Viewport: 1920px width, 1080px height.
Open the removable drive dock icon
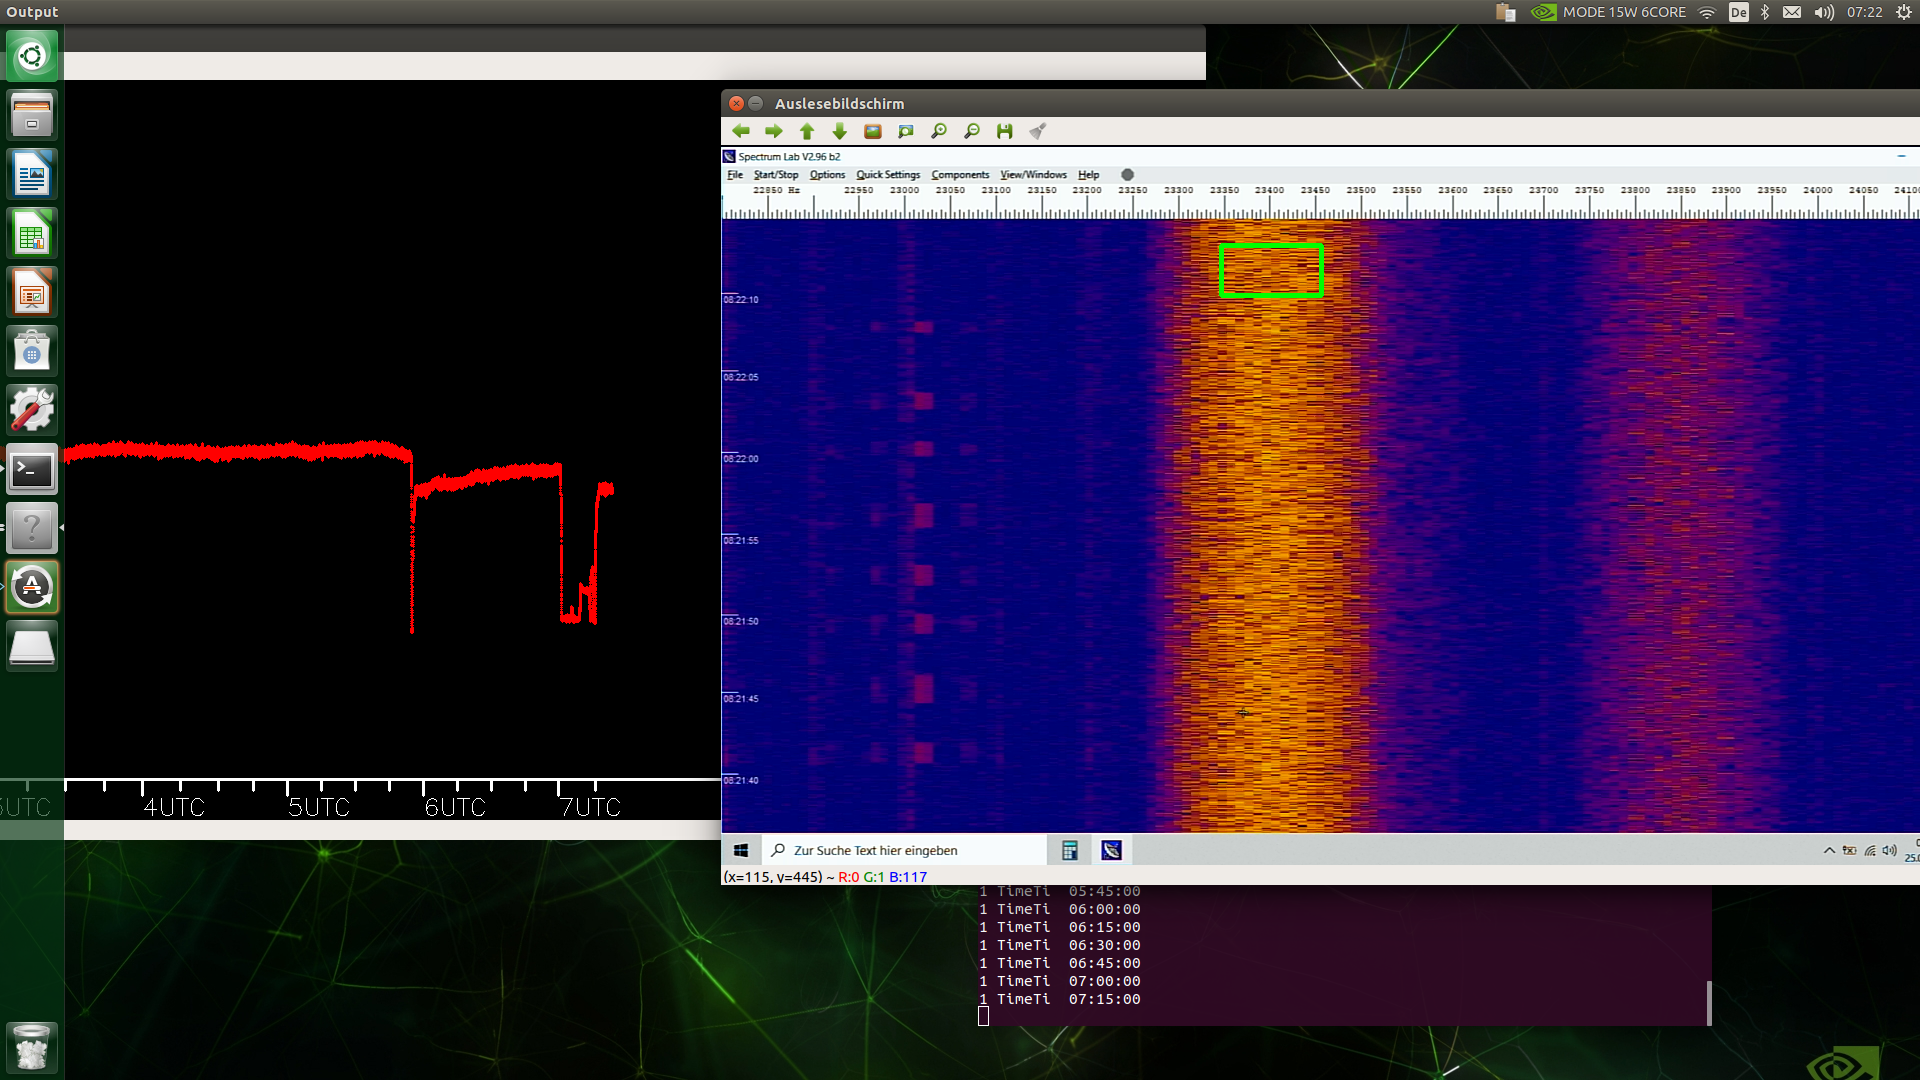pyautogui.click(x=32, y=646)
